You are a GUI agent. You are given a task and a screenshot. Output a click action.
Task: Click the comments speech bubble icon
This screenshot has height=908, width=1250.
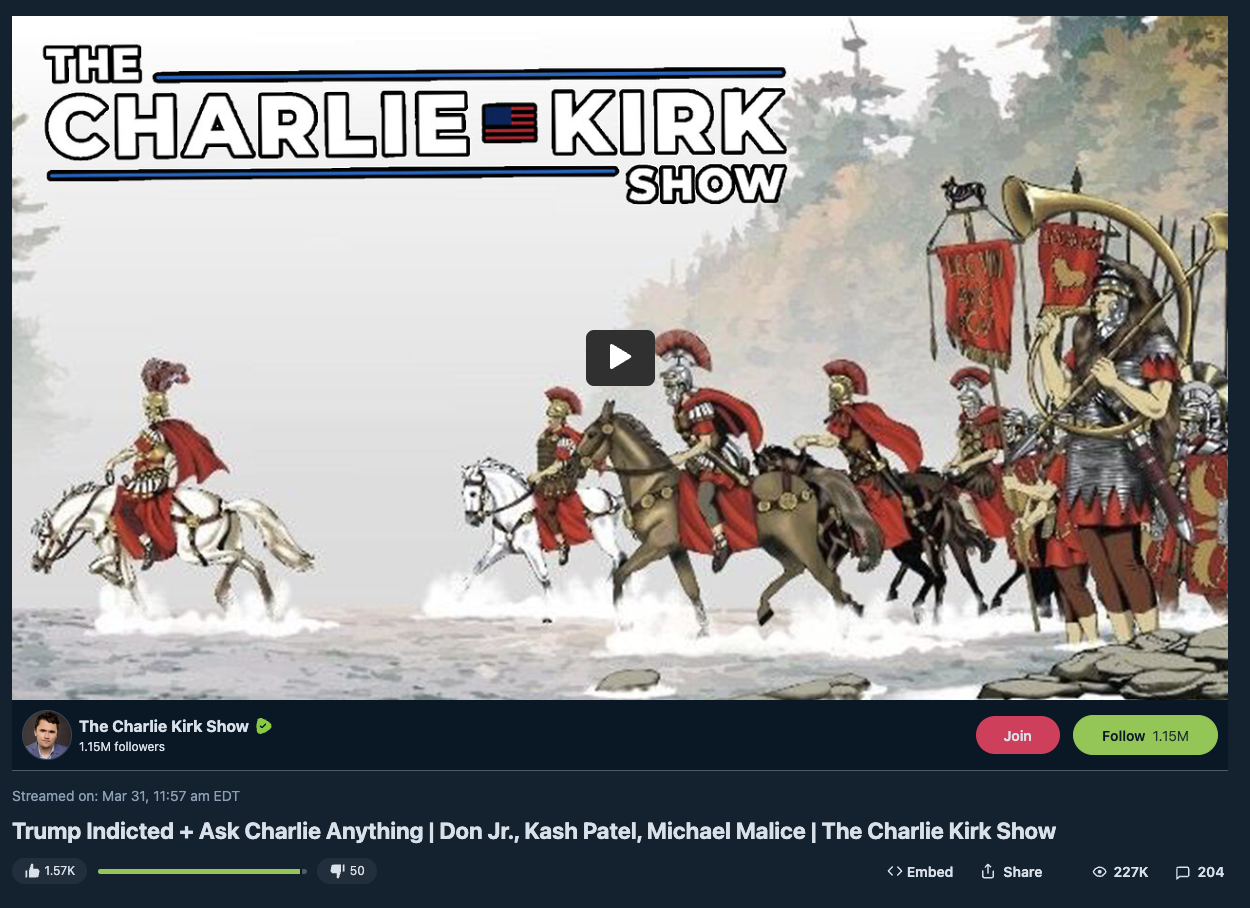point(1183,872)
